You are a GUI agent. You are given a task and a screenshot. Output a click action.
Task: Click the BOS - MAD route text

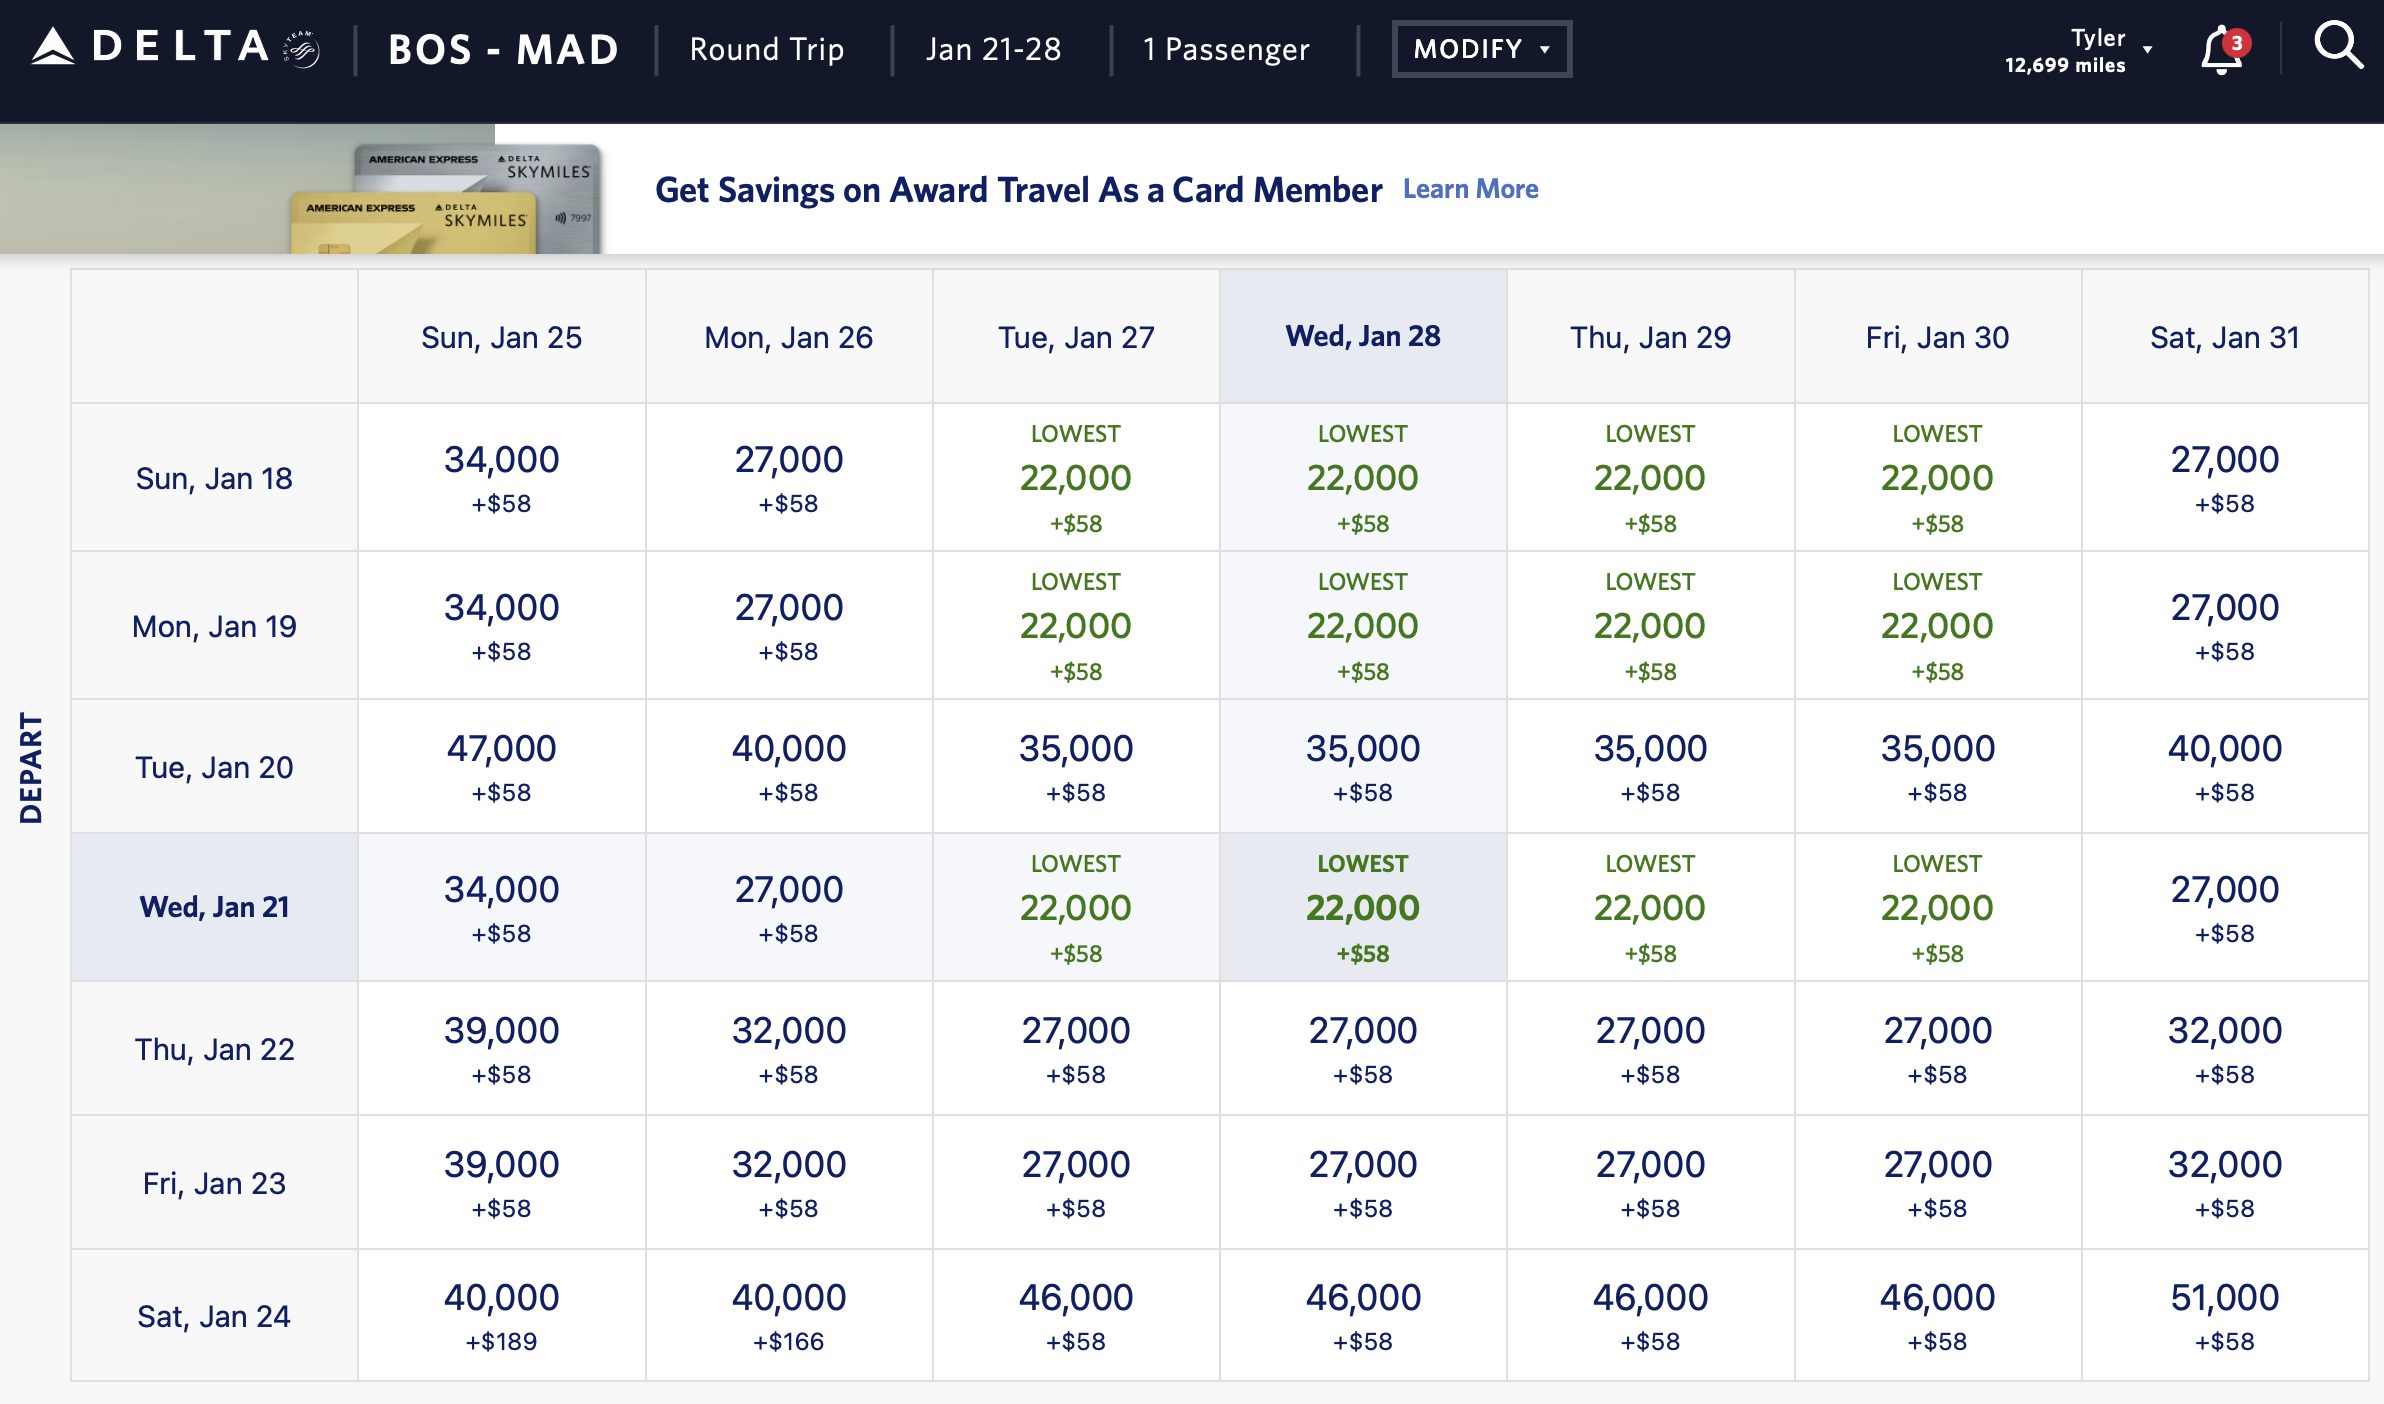[503, 49]
